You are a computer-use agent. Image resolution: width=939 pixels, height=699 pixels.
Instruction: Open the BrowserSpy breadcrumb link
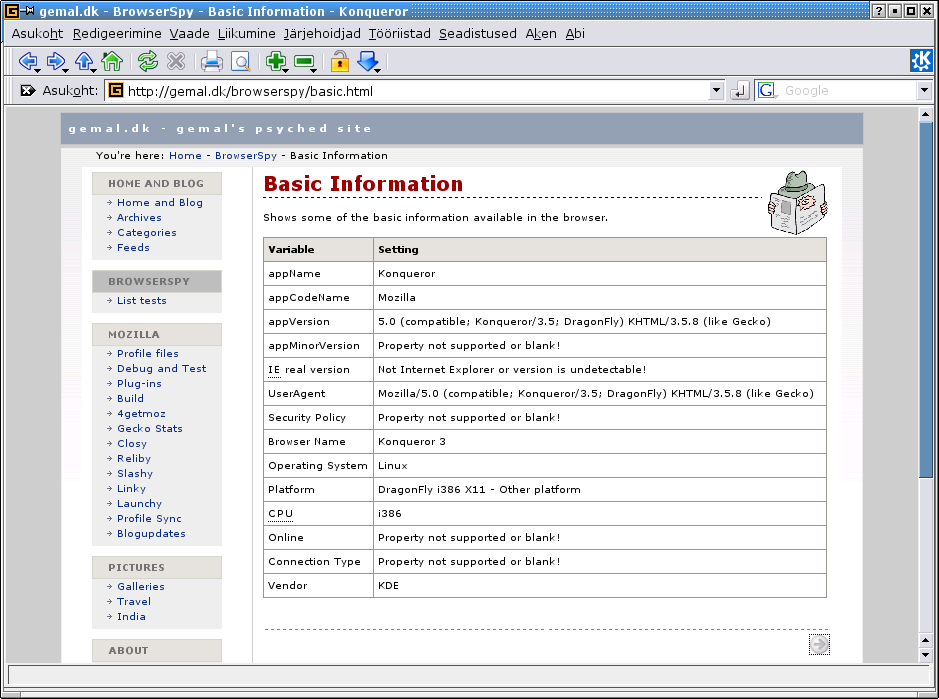tap(245, 155)
